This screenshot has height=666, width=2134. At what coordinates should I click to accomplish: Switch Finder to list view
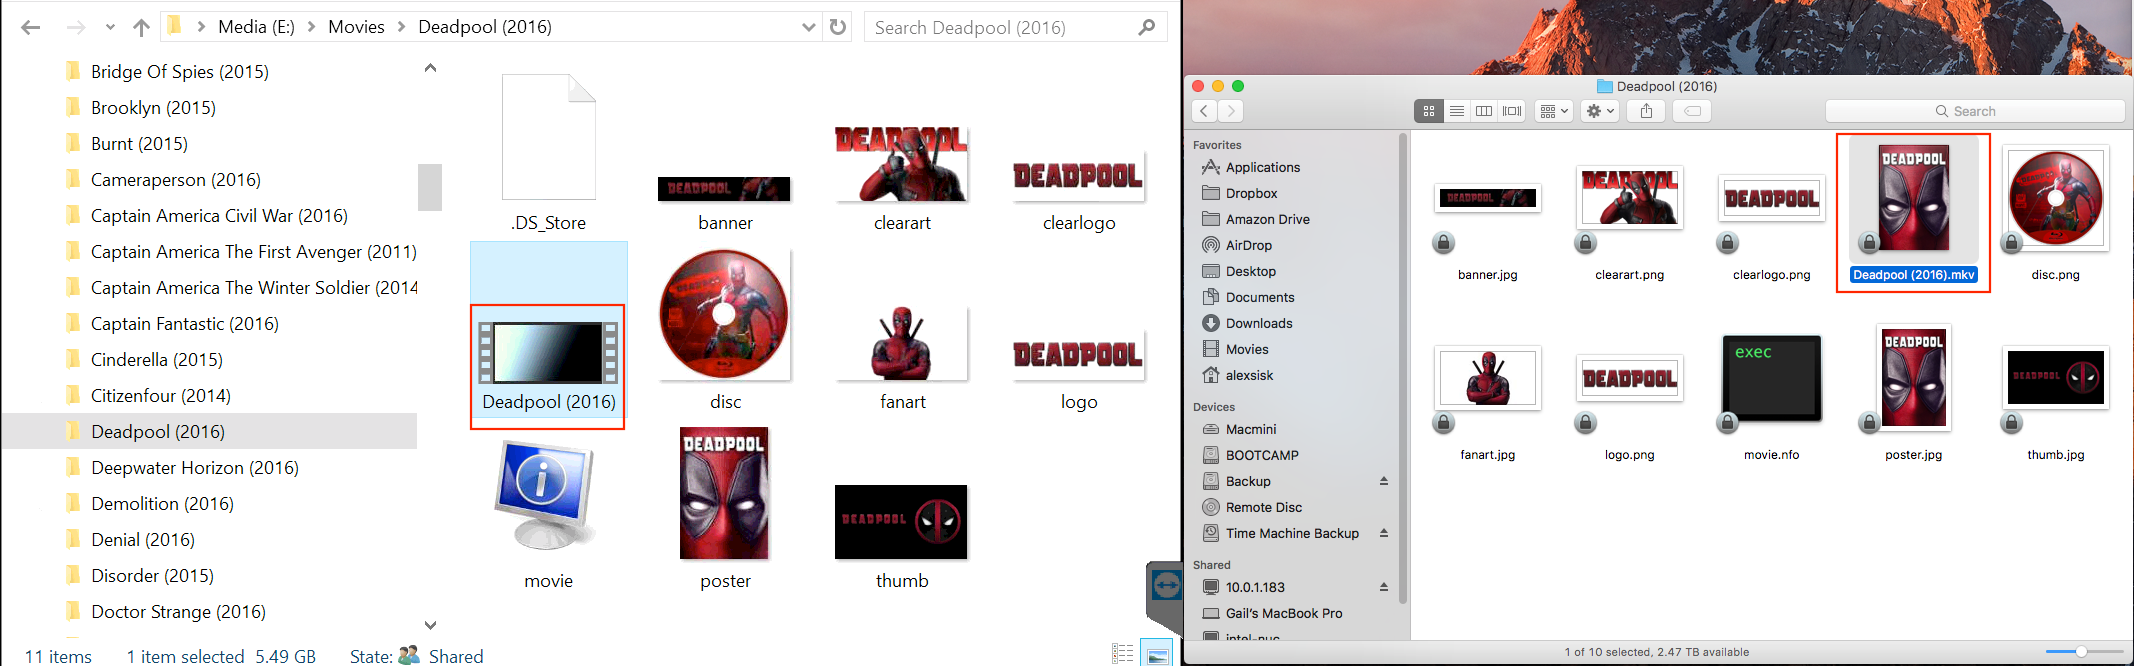pyautogui.click(x=1457, y=111)
